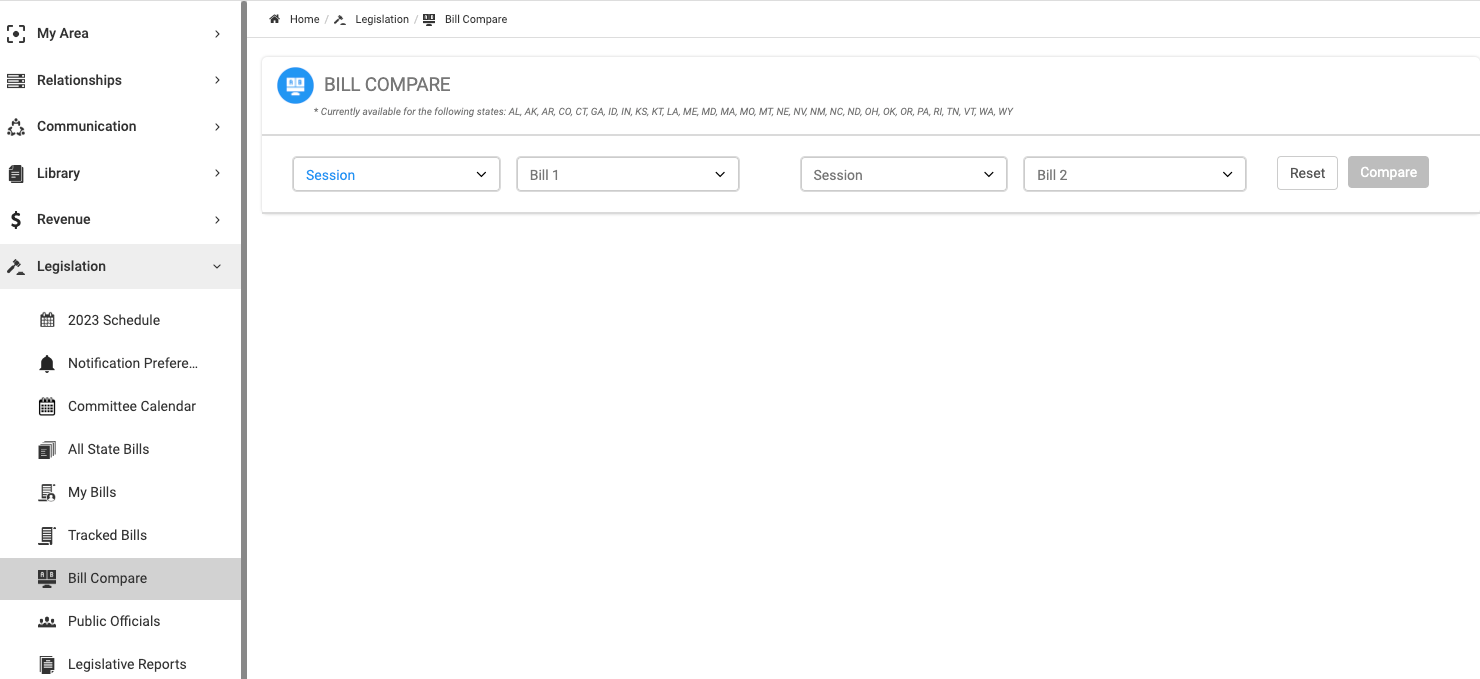1480x679 pixels.
Task: Click the Bill Compare breadcrumb monitor icon
Action: point(429,19)
